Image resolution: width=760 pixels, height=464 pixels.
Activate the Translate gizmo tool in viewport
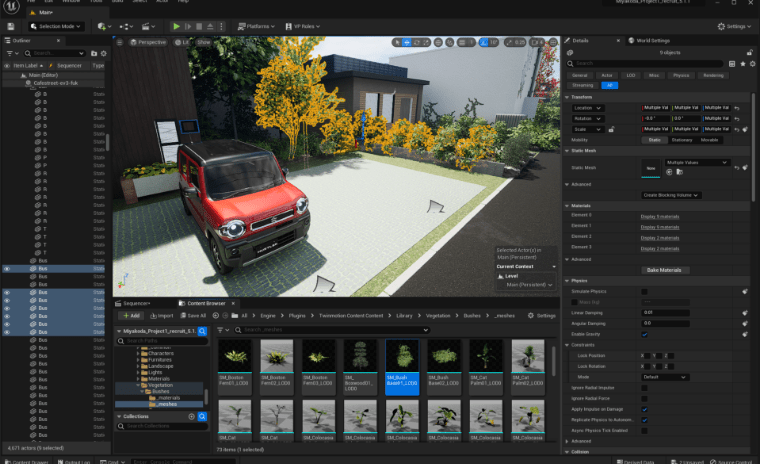point(407,43)
